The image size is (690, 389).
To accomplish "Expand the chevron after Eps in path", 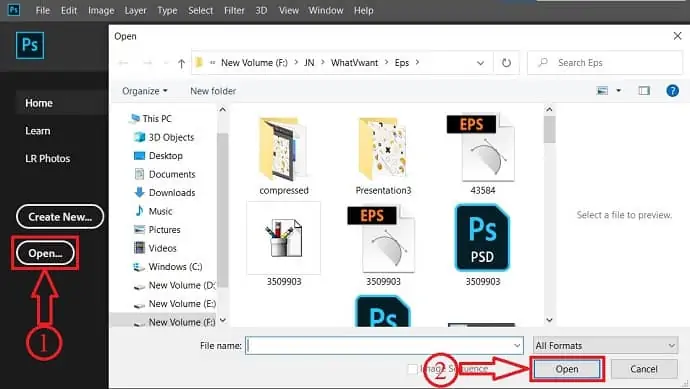I will pos(417,62).
